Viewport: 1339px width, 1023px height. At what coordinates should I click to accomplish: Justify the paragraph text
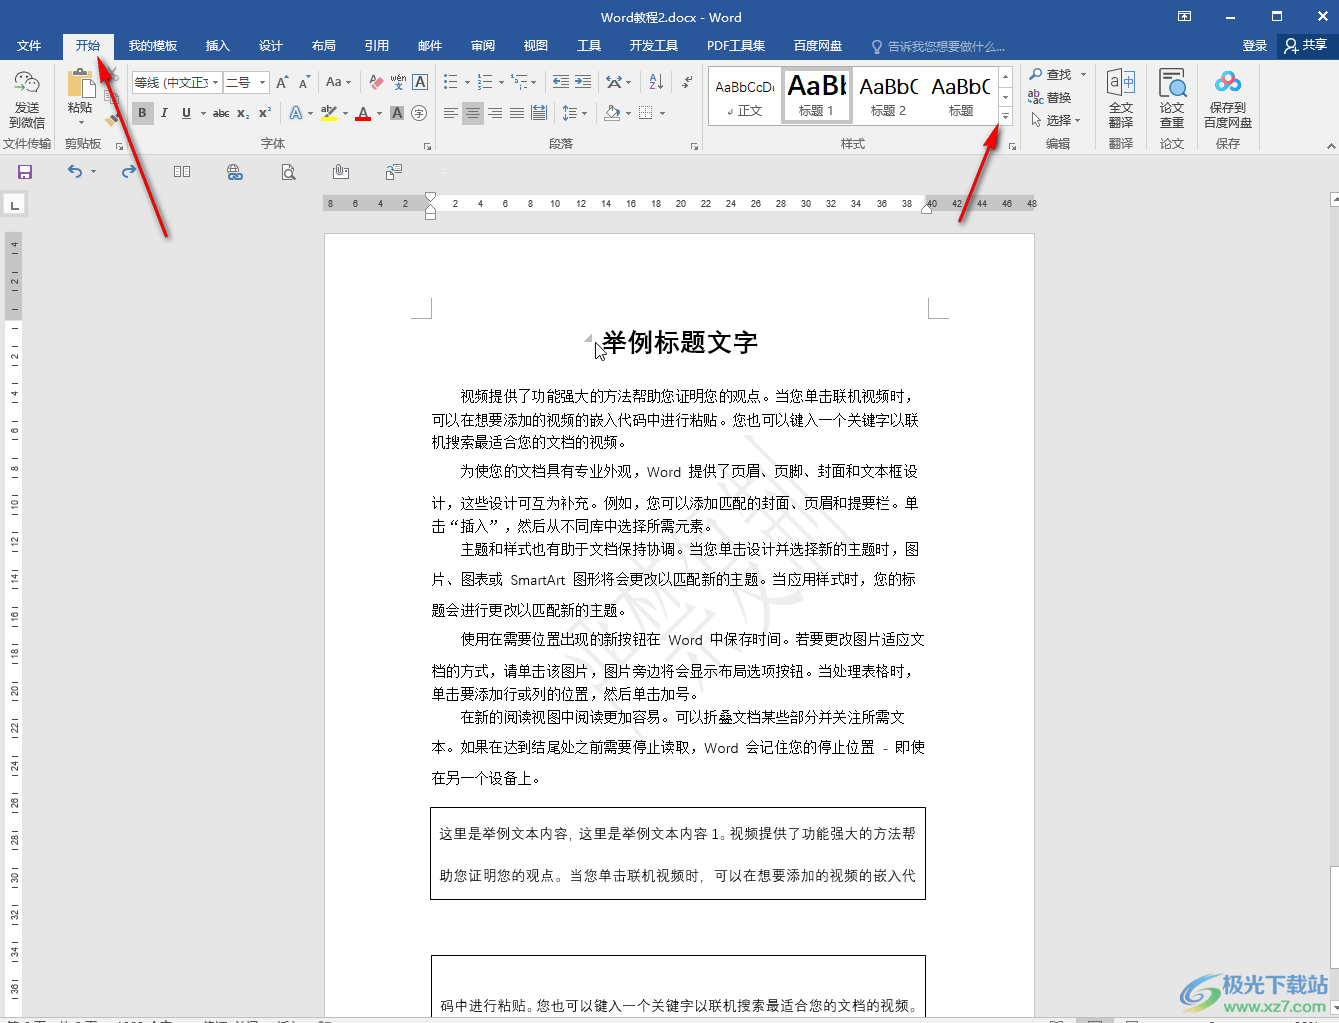[517, 113]
